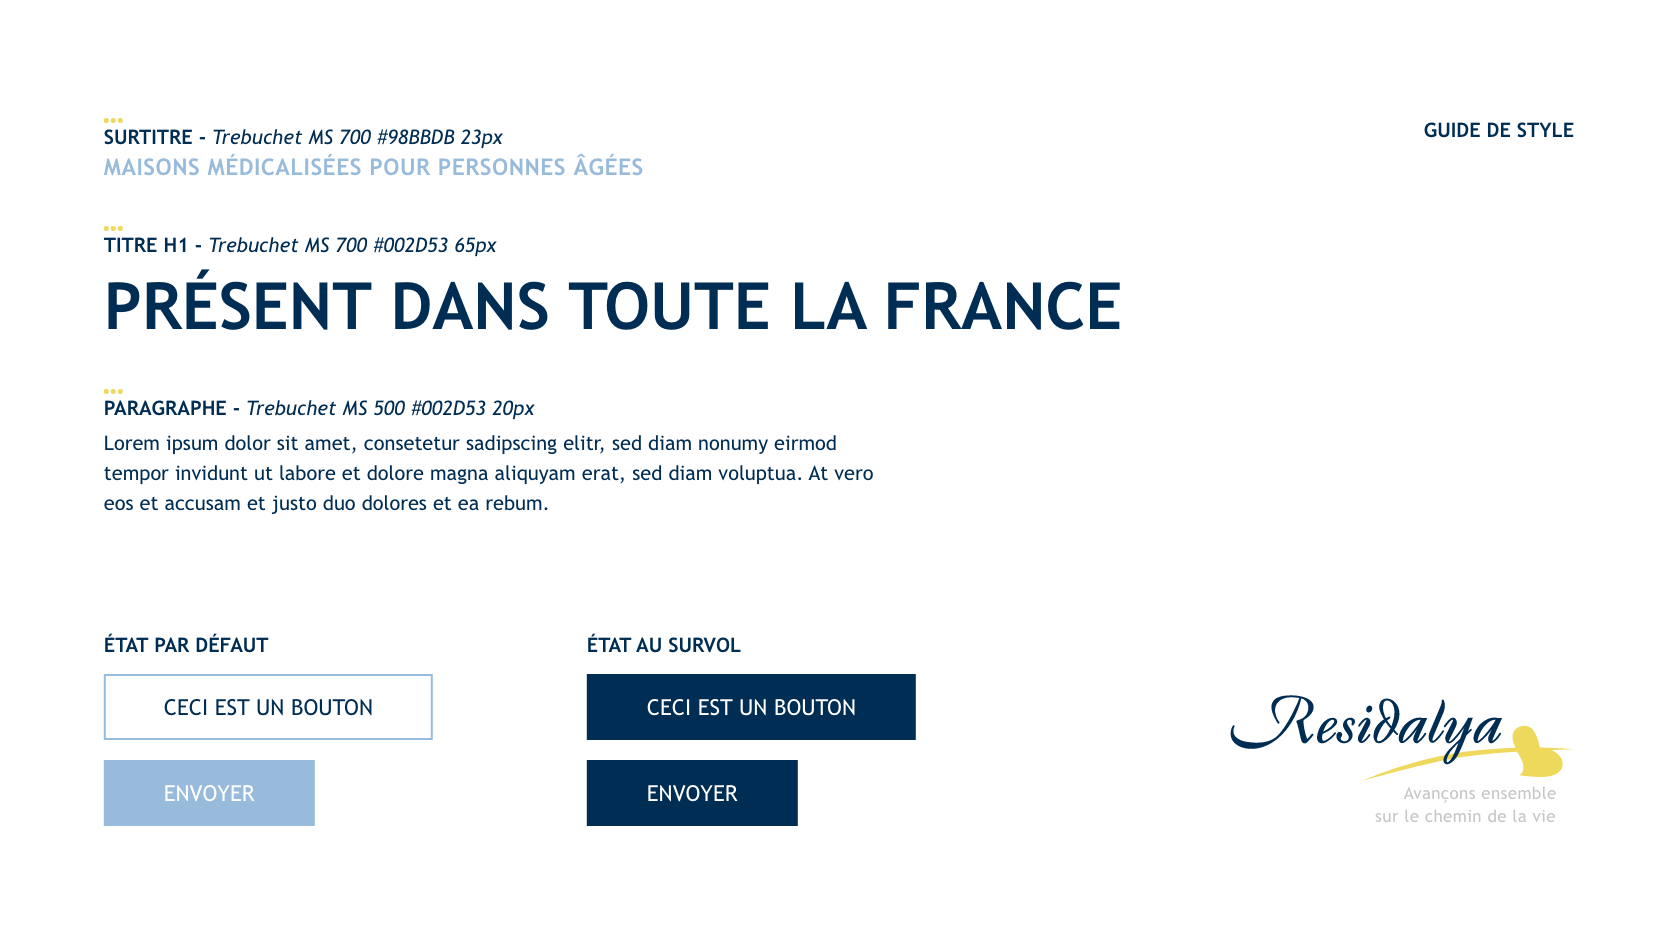Screen dimensions: 1678x944
Task: Click the yellow heart in the logo
Action: (x=1537, y=752)
